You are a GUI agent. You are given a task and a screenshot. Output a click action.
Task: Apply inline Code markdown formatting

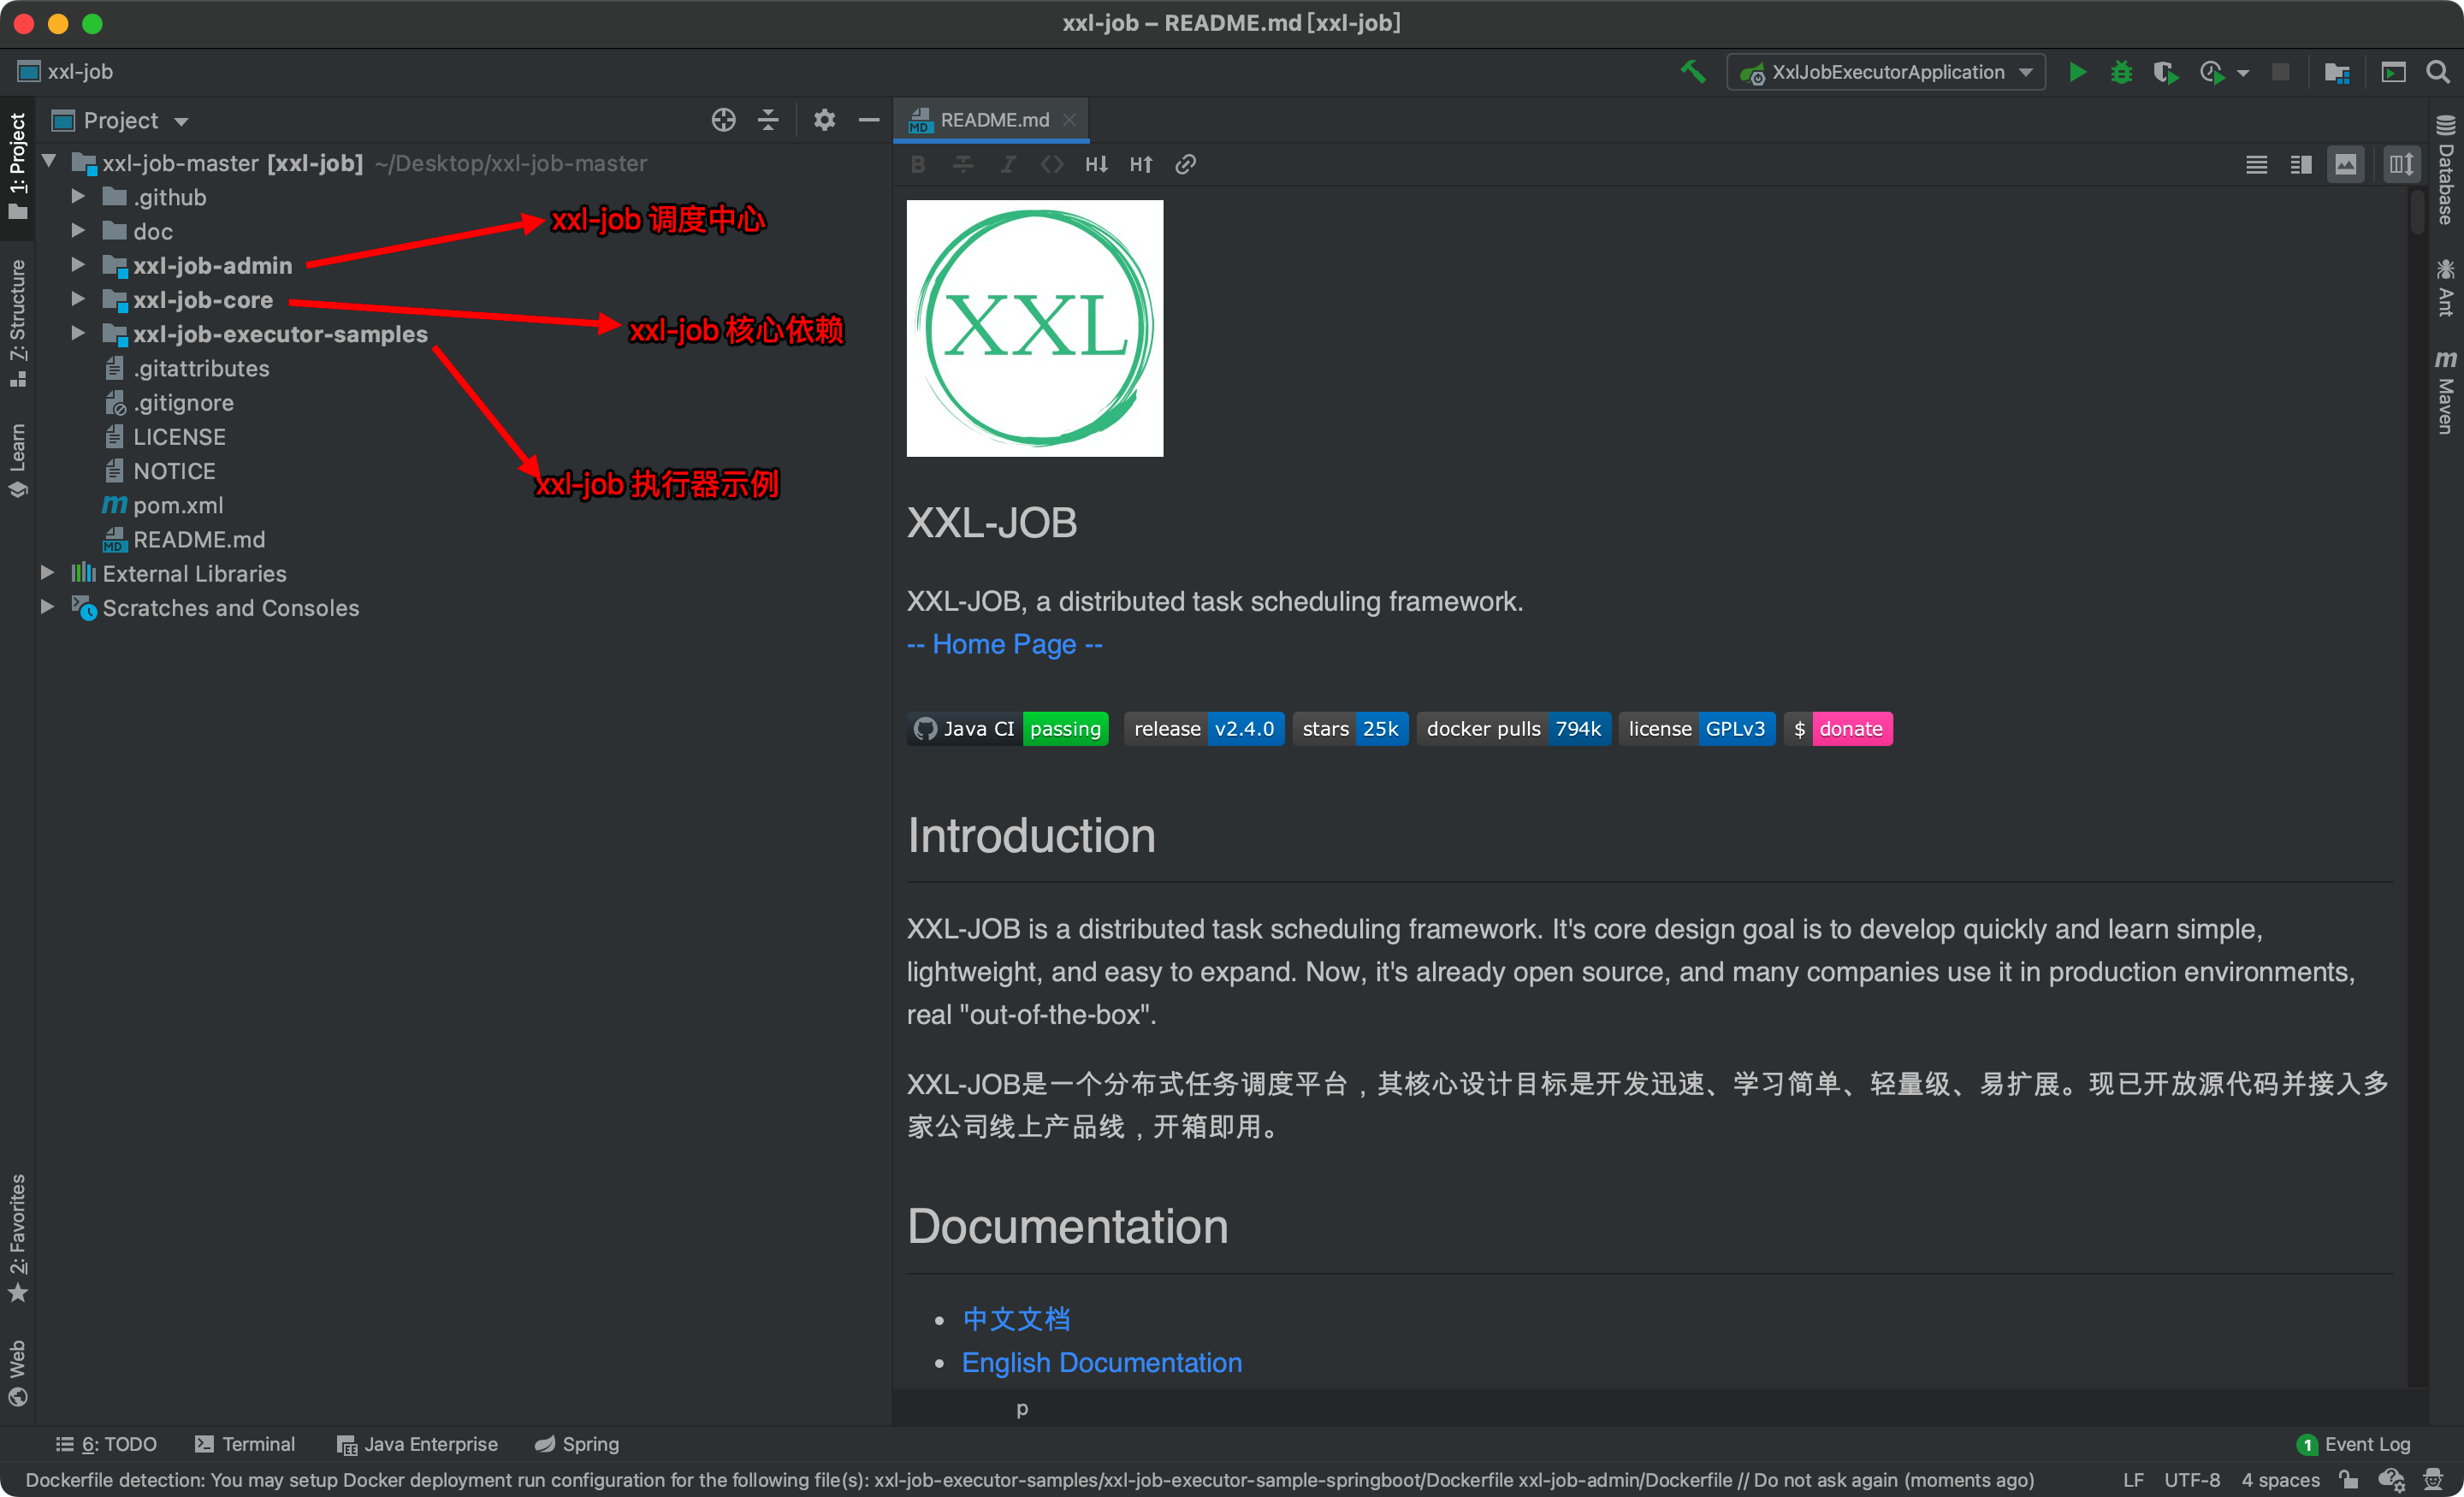pos(1052,164)
